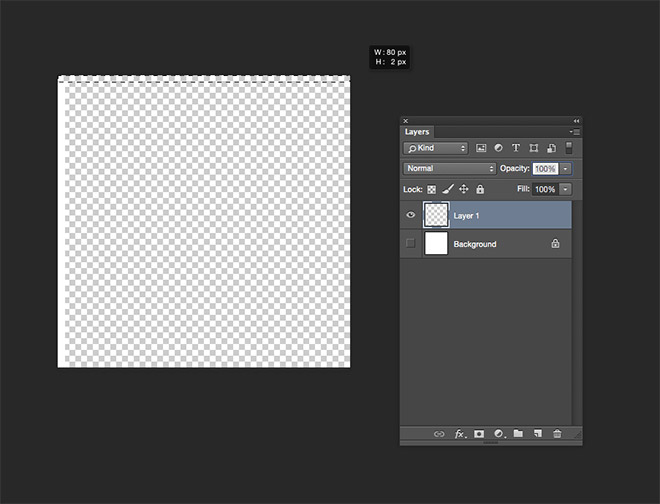Create a new layer
This screenshot has width=660, height=504.
(x=537, y=434)
